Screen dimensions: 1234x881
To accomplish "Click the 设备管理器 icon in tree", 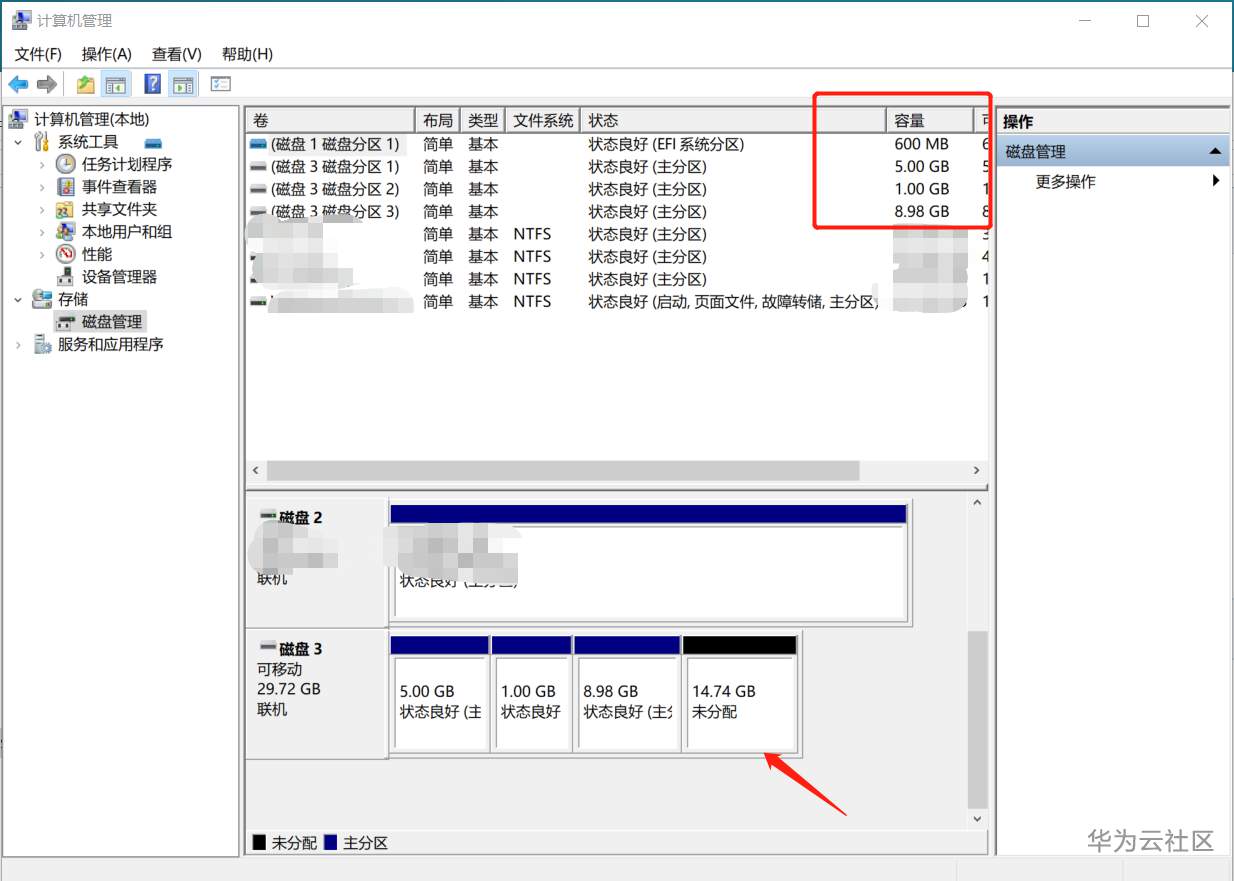I will [65, 277].
